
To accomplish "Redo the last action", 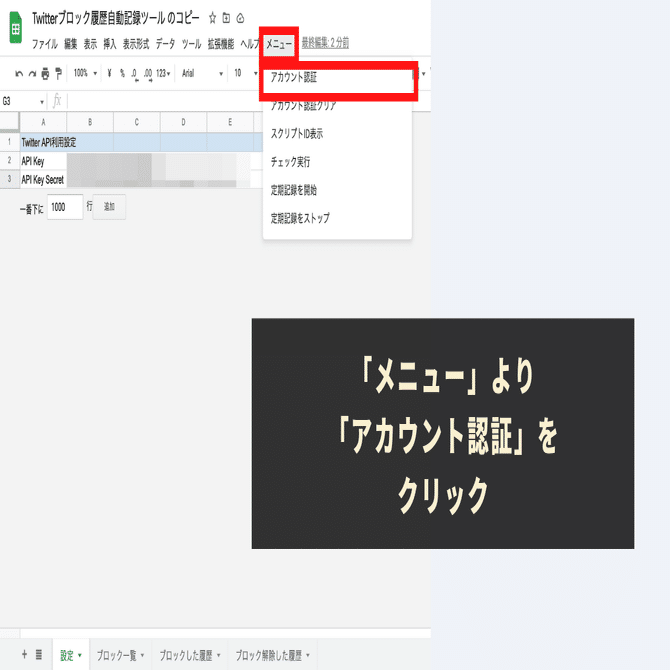I will [32, 73].
